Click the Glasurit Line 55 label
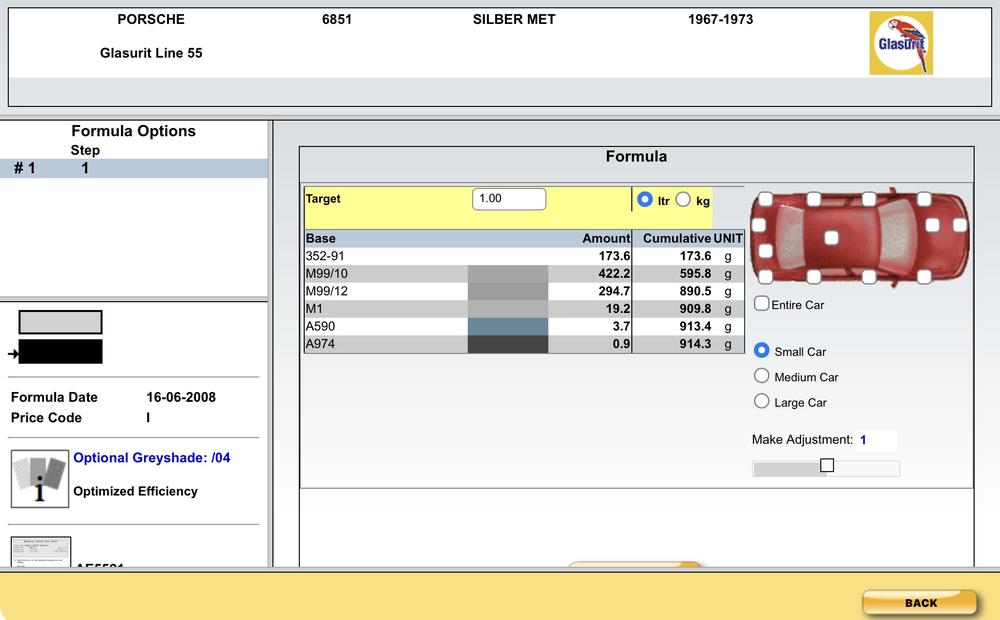Image resolution: width=1000 pixels, height=620 pixels. pyautogui.click(x=151, y=53)
